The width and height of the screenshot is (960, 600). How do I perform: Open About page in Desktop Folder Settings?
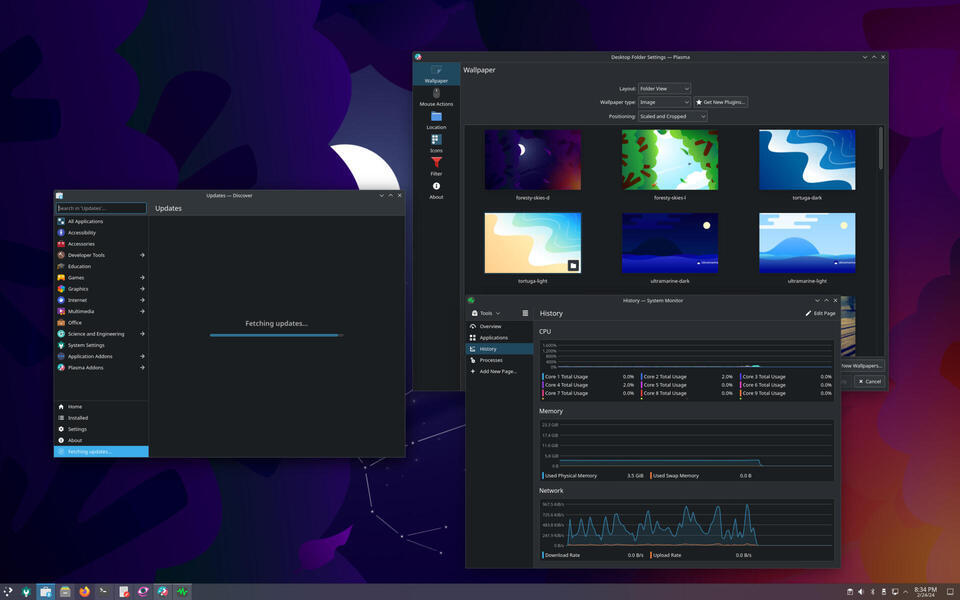(436, 190)
